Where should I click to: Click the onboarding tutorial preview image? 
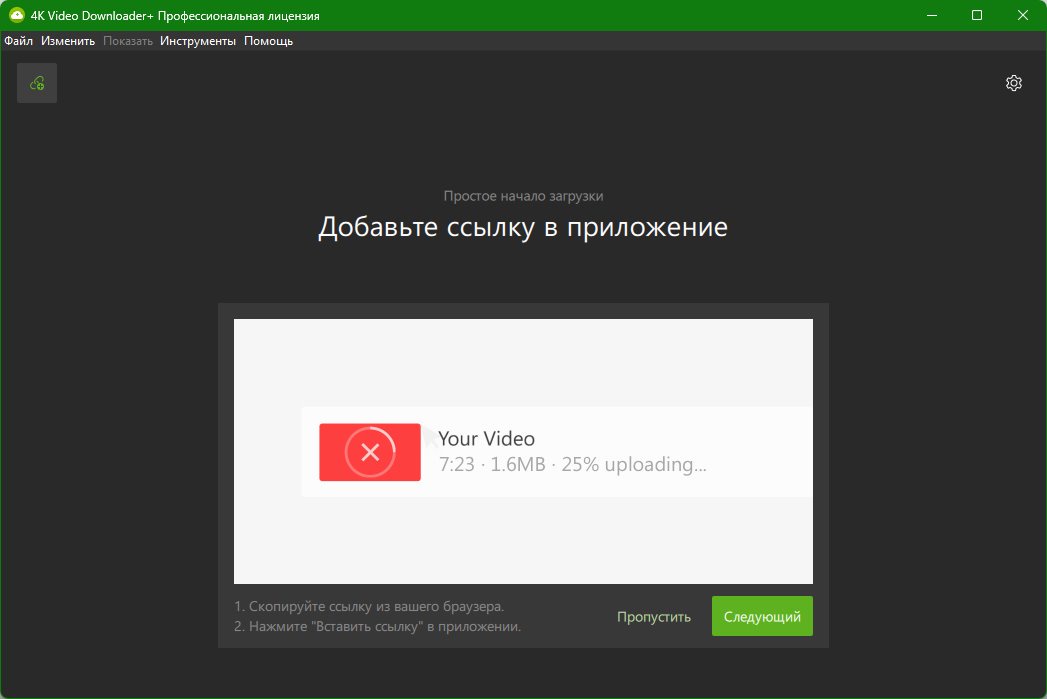tap(523, 451)
